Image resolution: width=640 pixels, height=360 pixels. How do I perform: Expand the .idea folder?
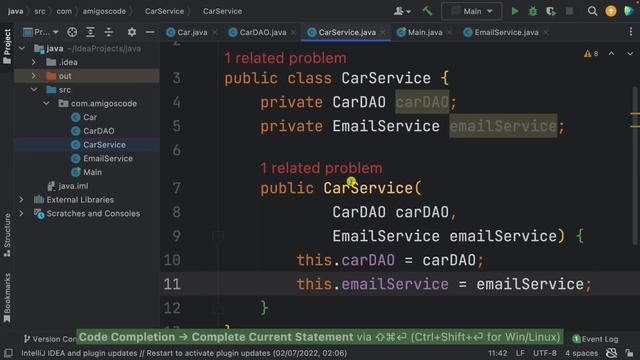(33, 62)
